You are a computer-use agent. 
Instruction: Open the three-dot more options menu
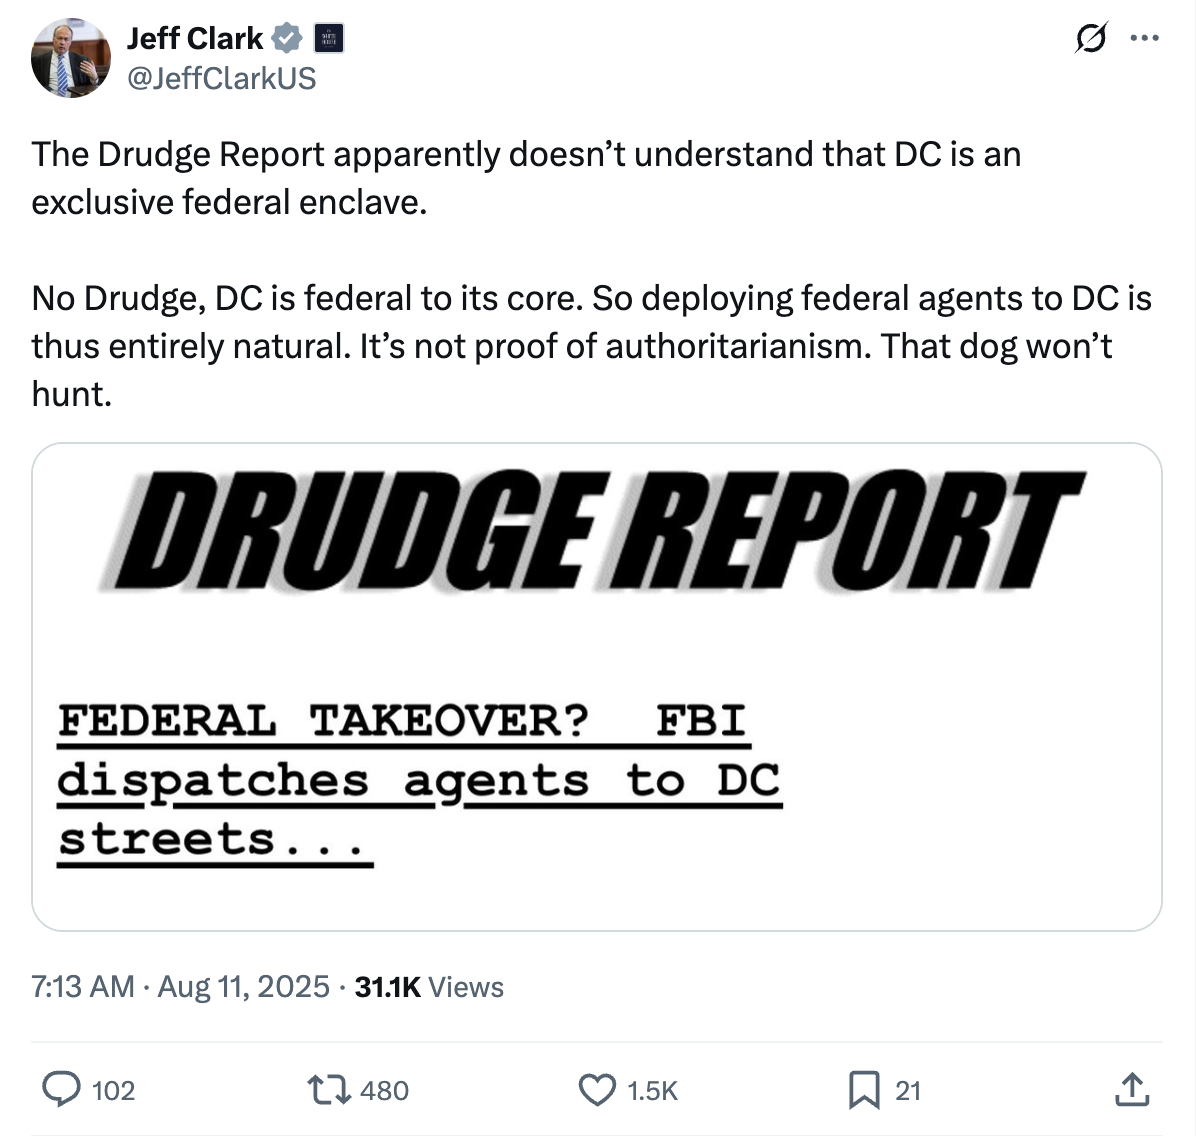click(x=1144, y=39)
